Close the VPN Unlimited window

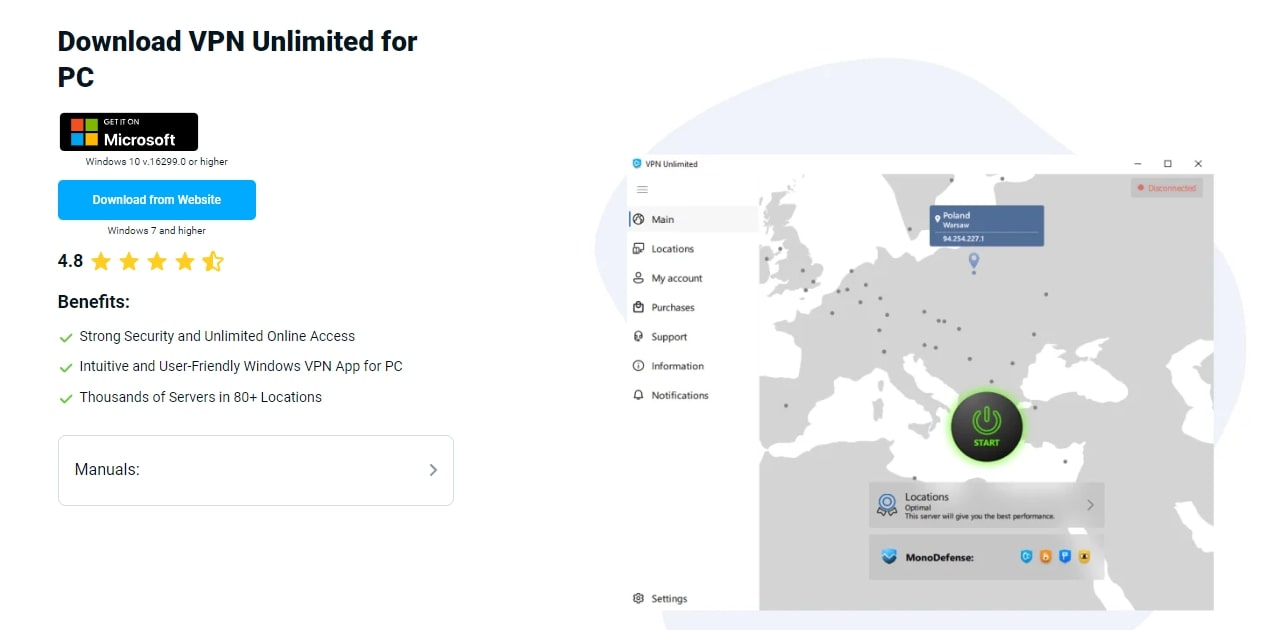click(x=1198, y=163)
